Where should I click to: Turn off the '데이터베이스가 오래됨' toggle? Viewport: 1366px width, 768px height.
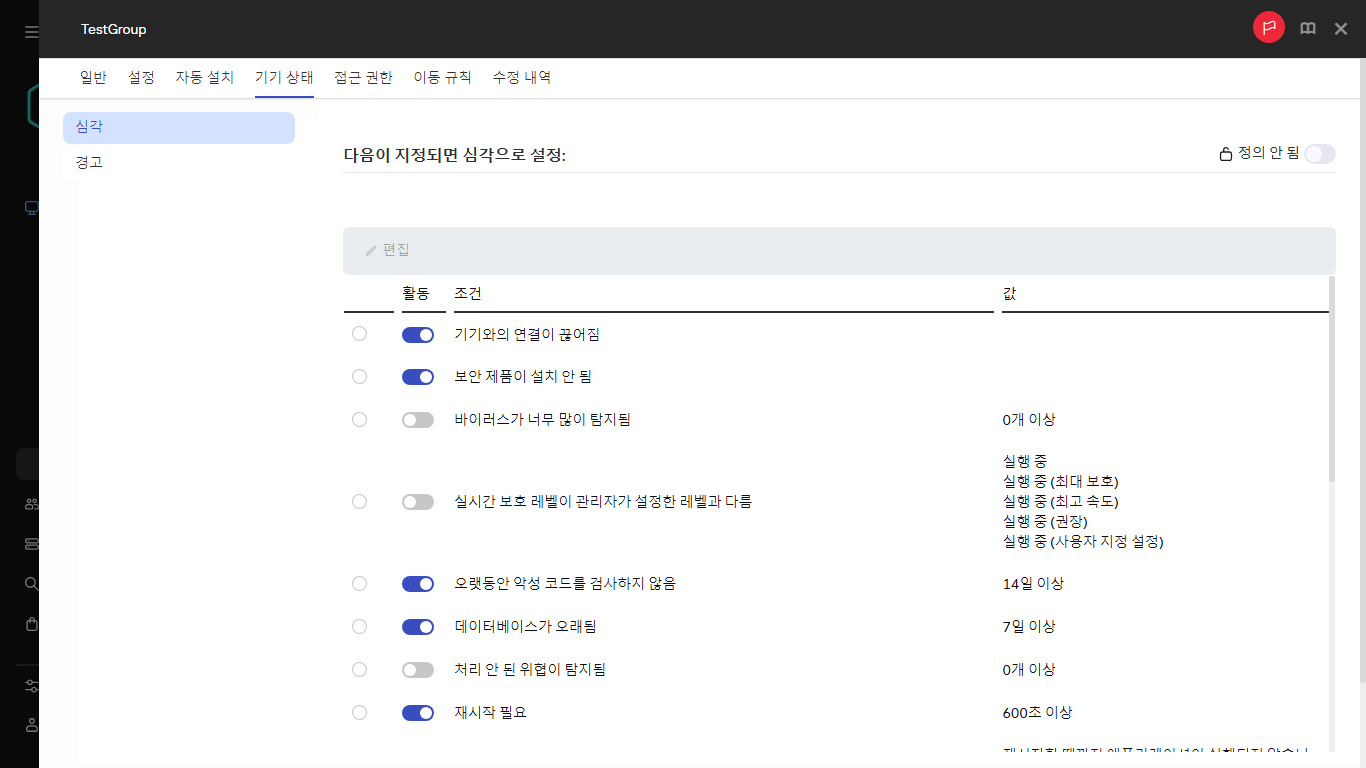(x=418, y=627)
